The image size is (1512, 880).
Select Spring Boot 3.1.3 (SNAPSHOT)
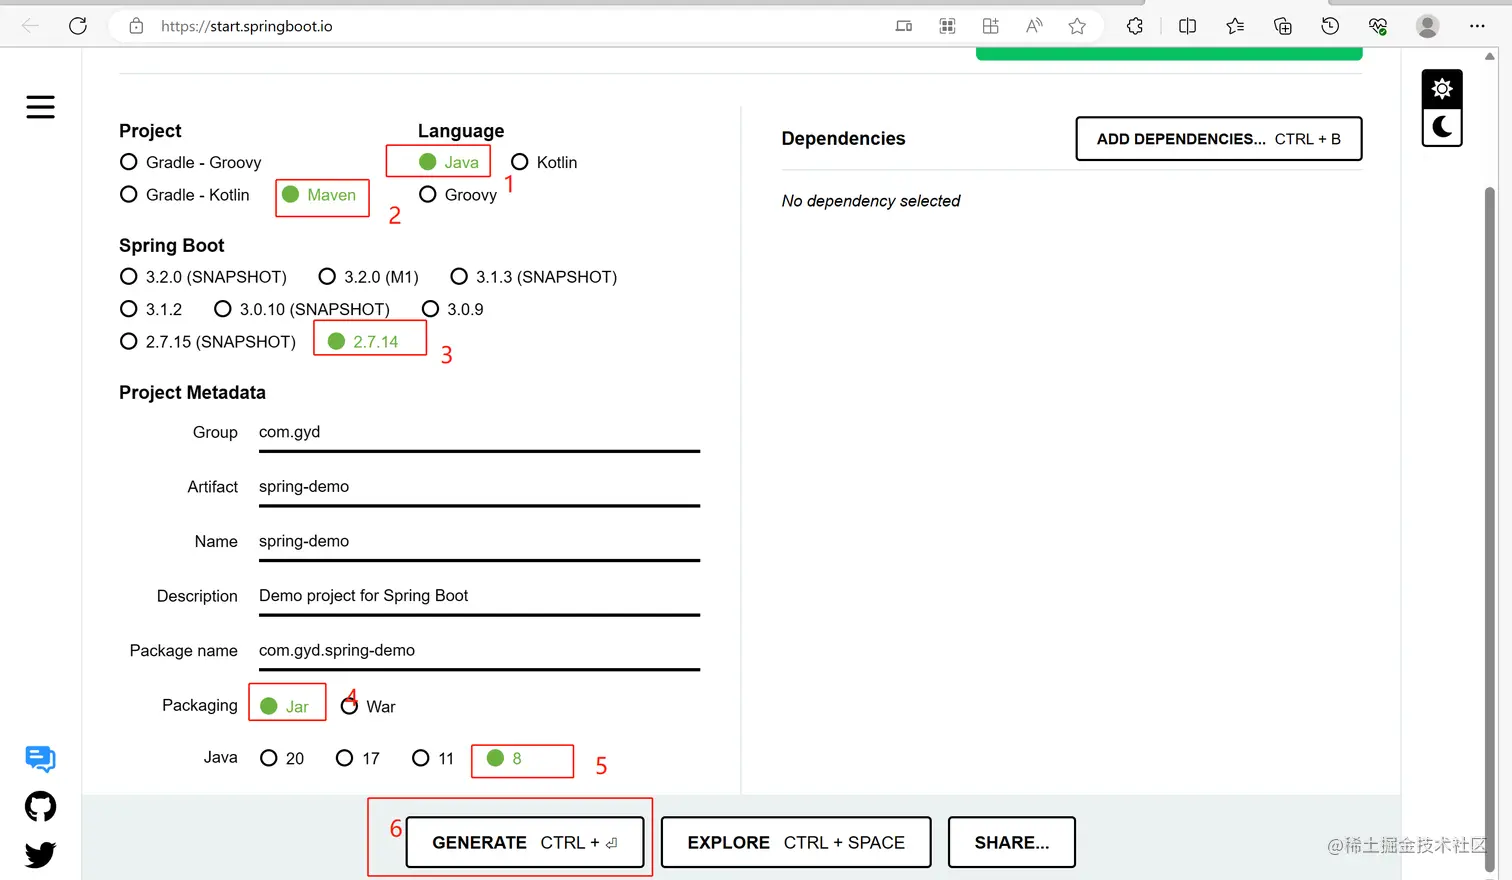tap(533, 276)
